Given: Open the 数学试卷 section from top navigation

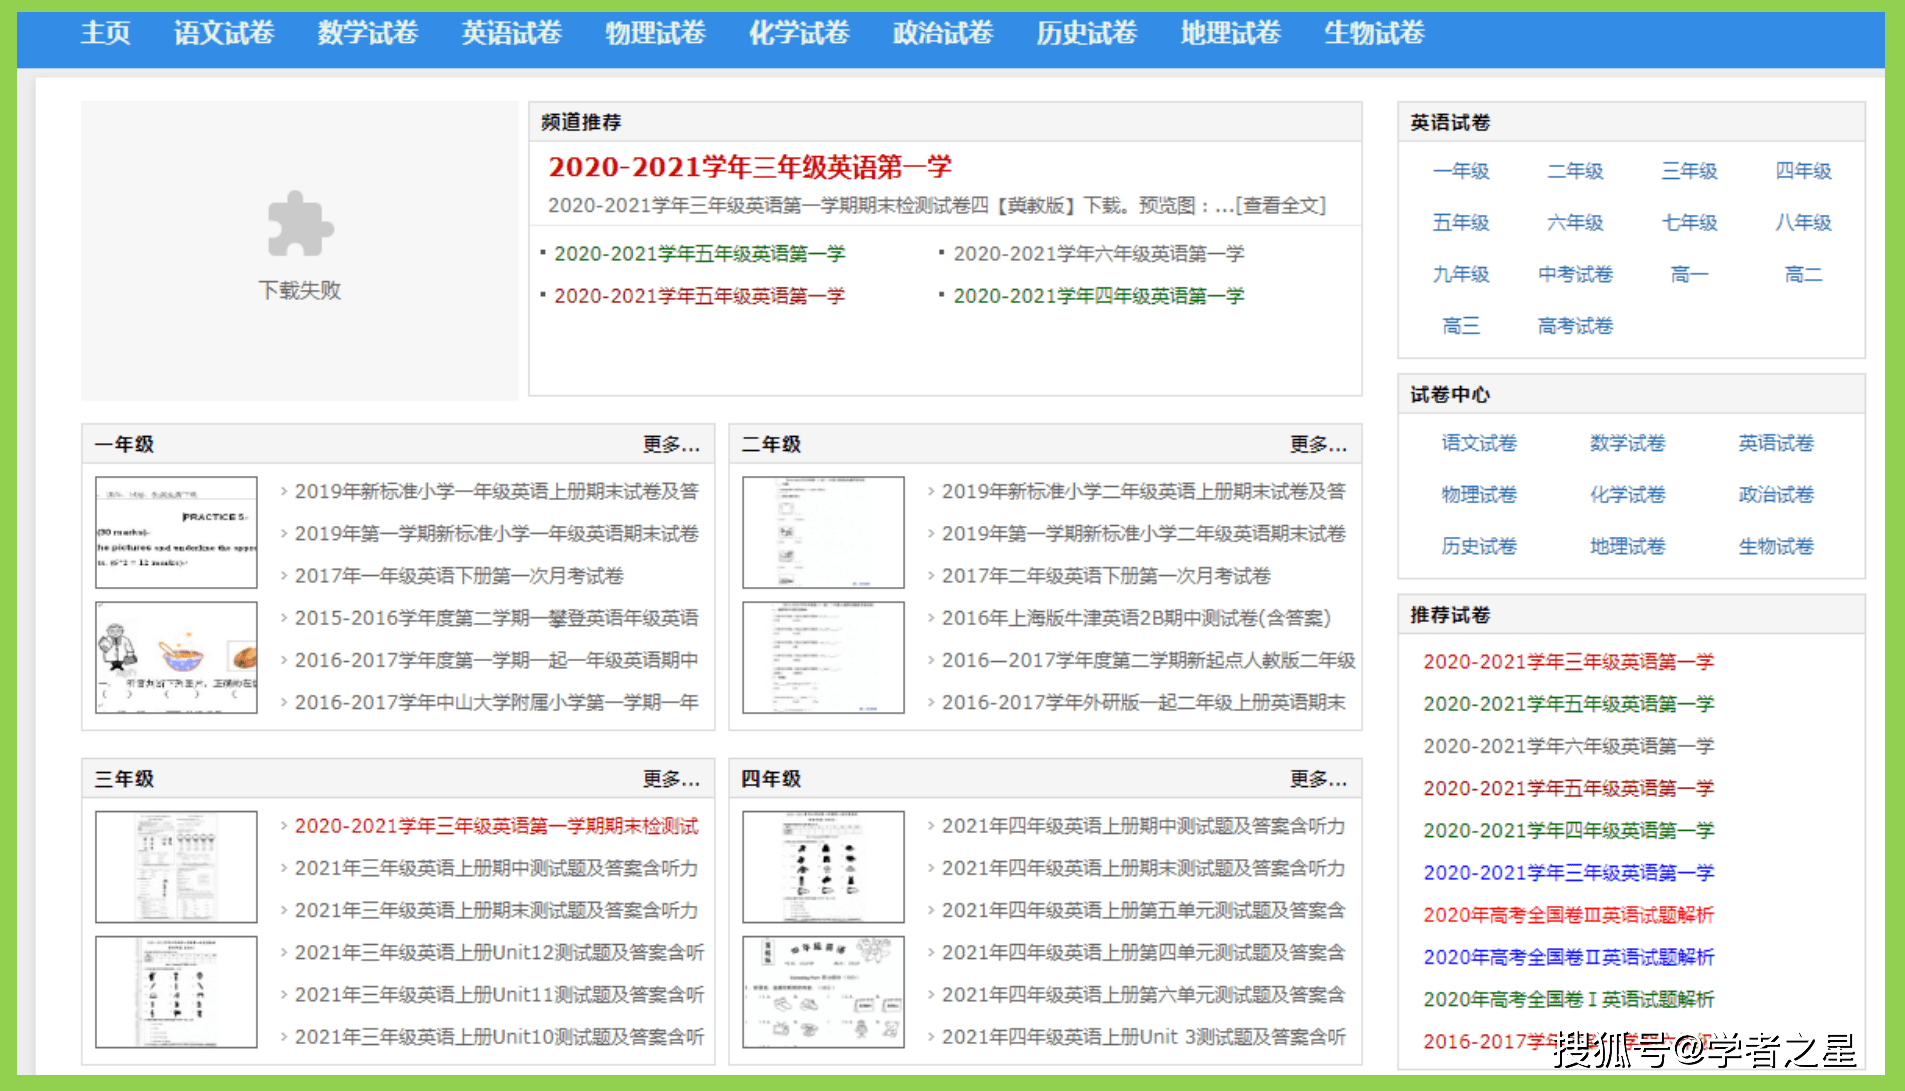Looking at the screenshot, I should [x=367, y=33].
